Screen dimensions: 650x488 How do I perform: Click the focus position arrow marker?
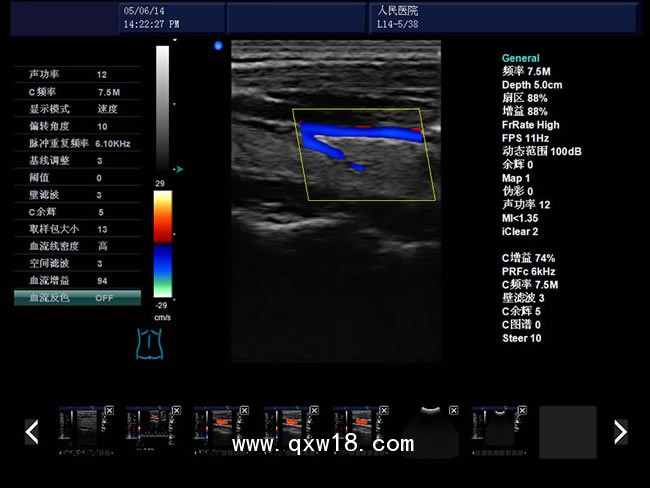(x=179, y=169)
